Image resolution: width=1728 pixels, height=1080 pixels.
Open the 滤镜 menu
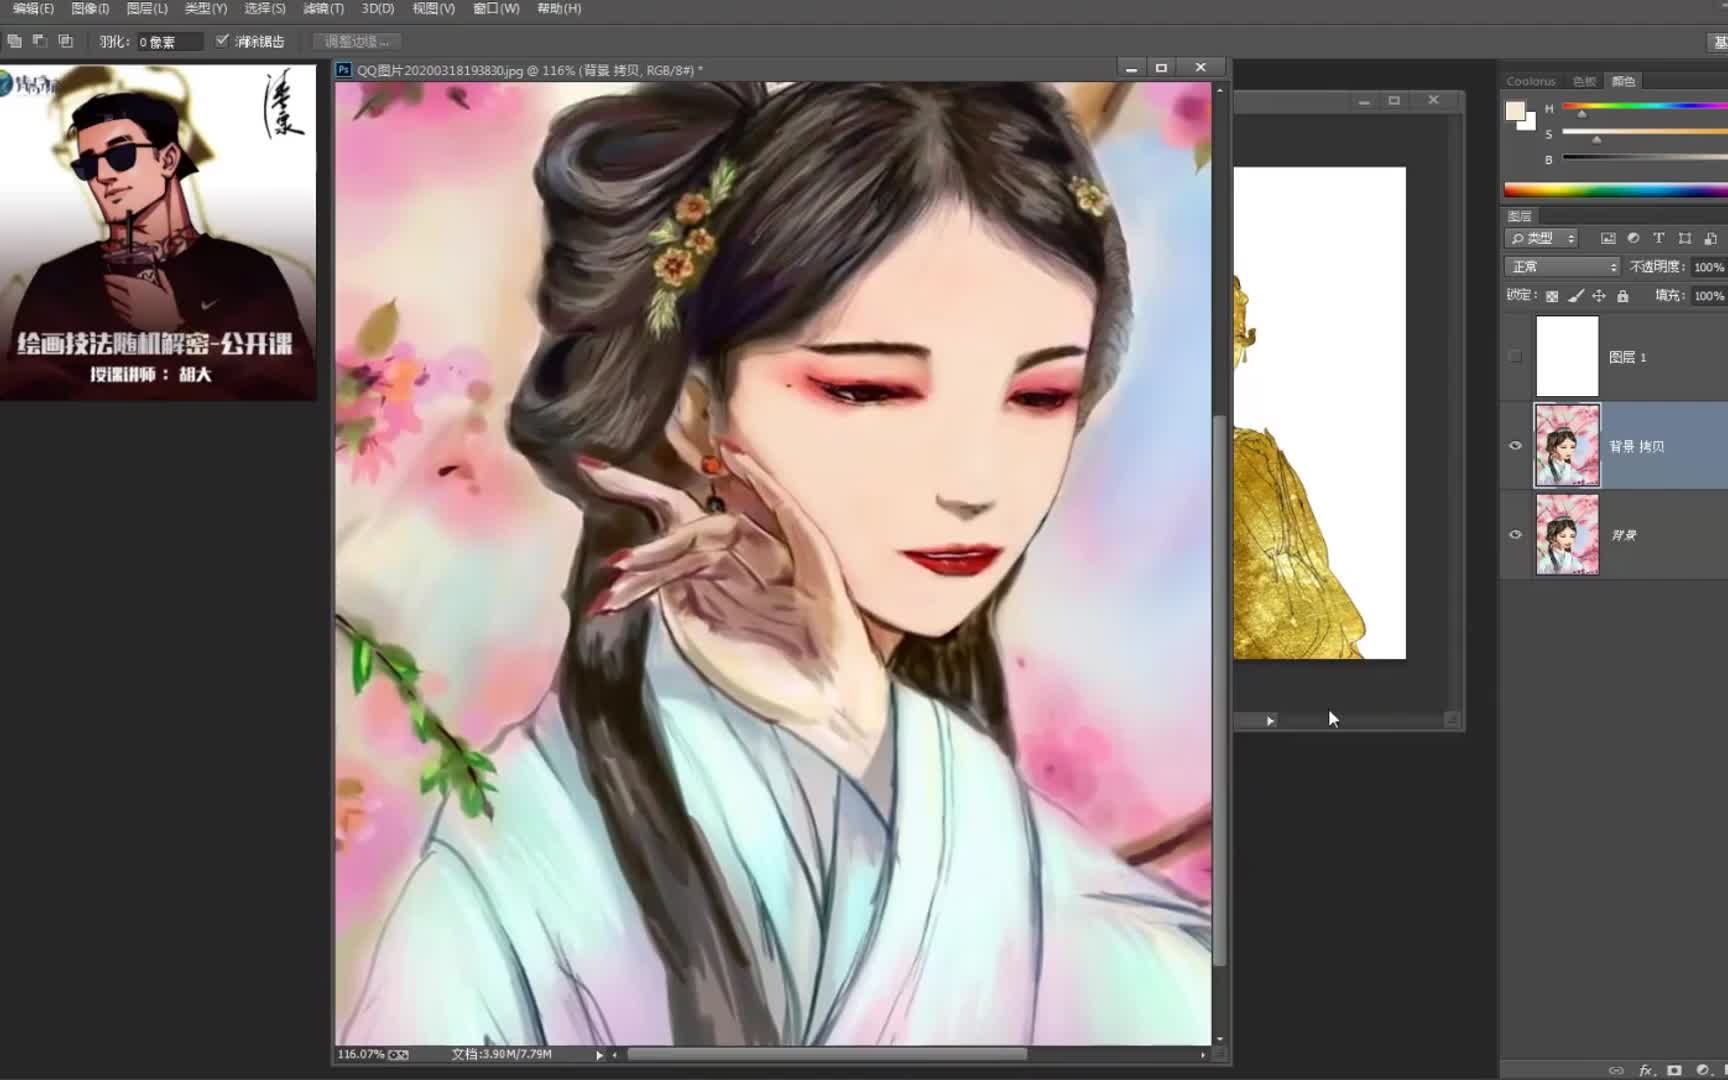click(323, 8)
